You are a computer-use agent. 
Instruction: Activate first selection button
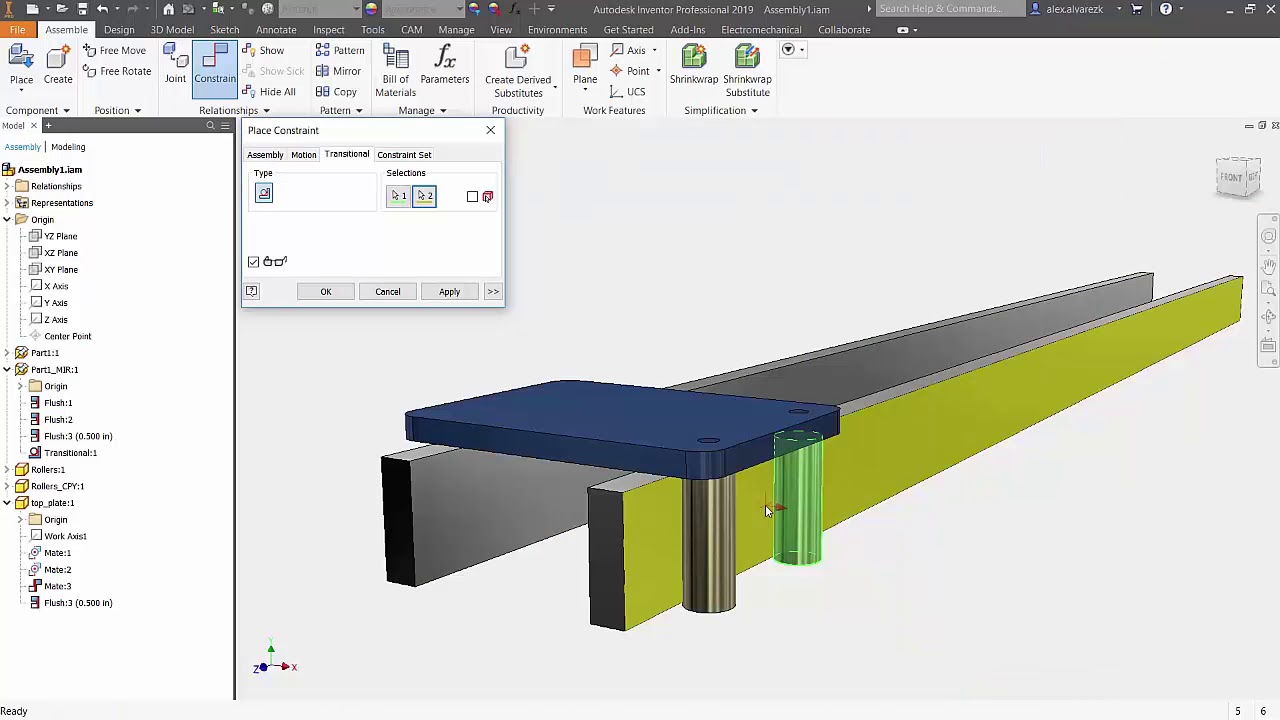pyautogui.click(x=398, y=196)
